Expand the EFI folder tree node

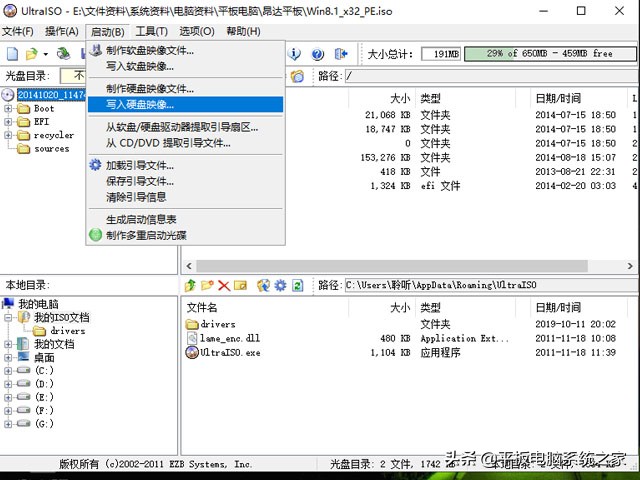click(x=8, y=122)
